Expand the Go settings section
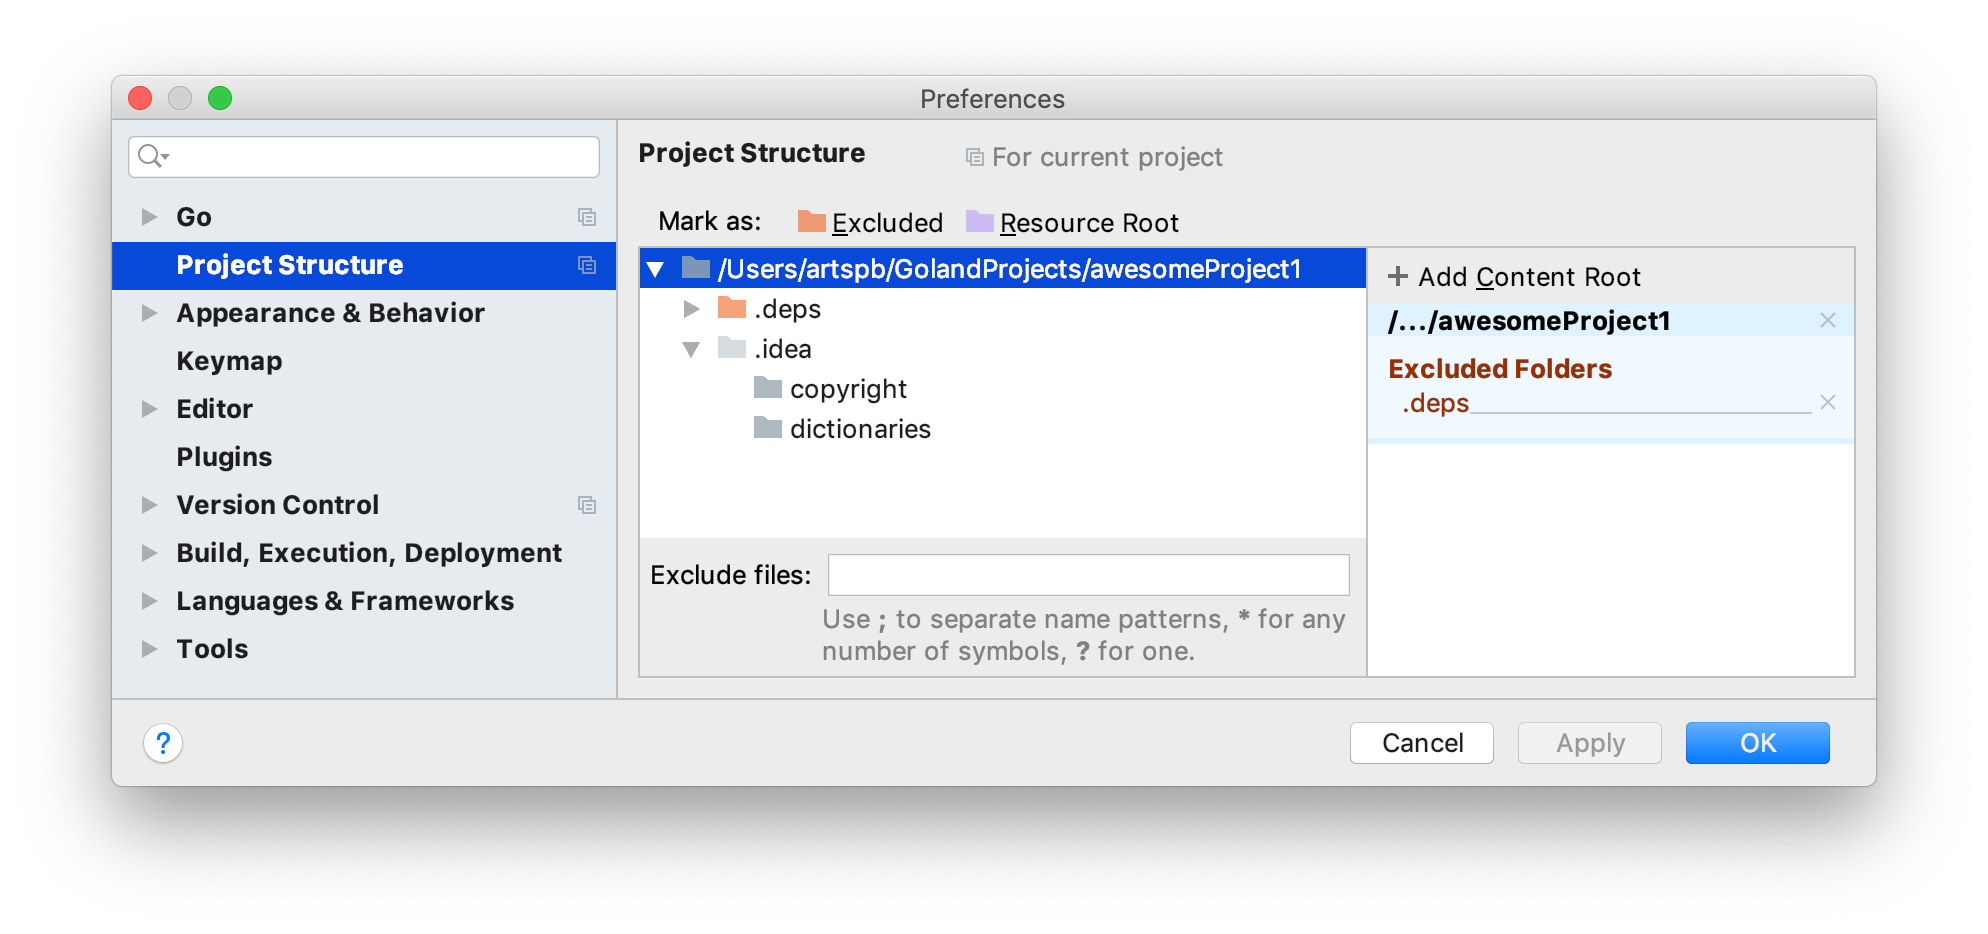1988x934 pixels. click(149, 217)
